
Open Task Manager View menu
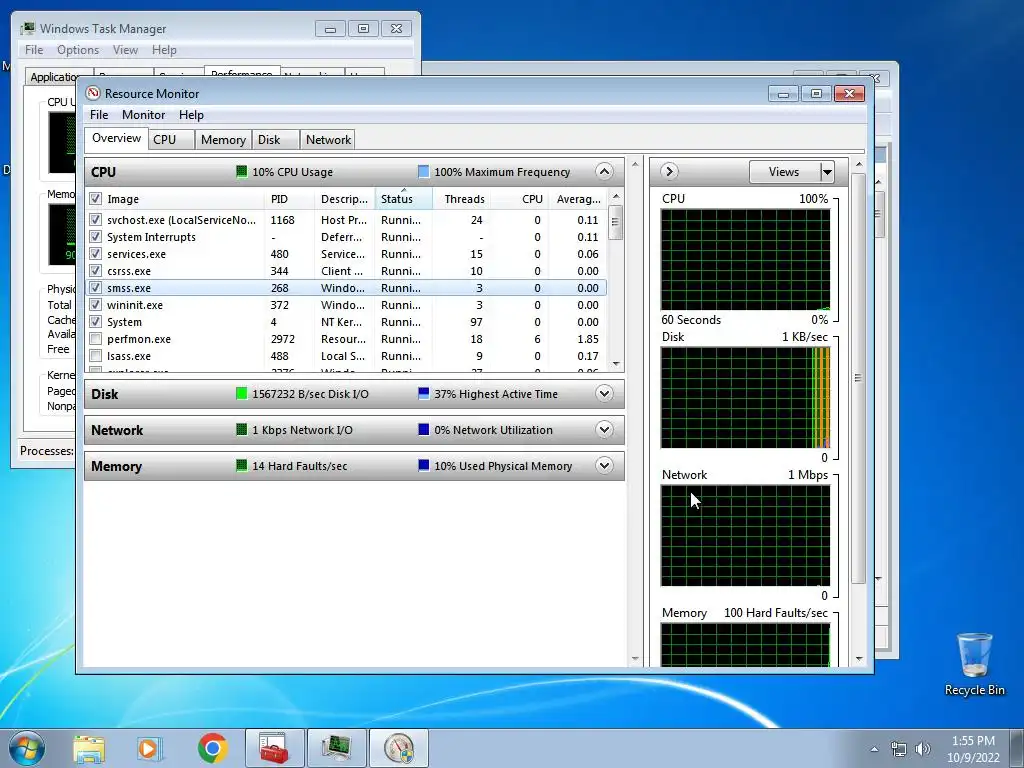coord(125,50)
